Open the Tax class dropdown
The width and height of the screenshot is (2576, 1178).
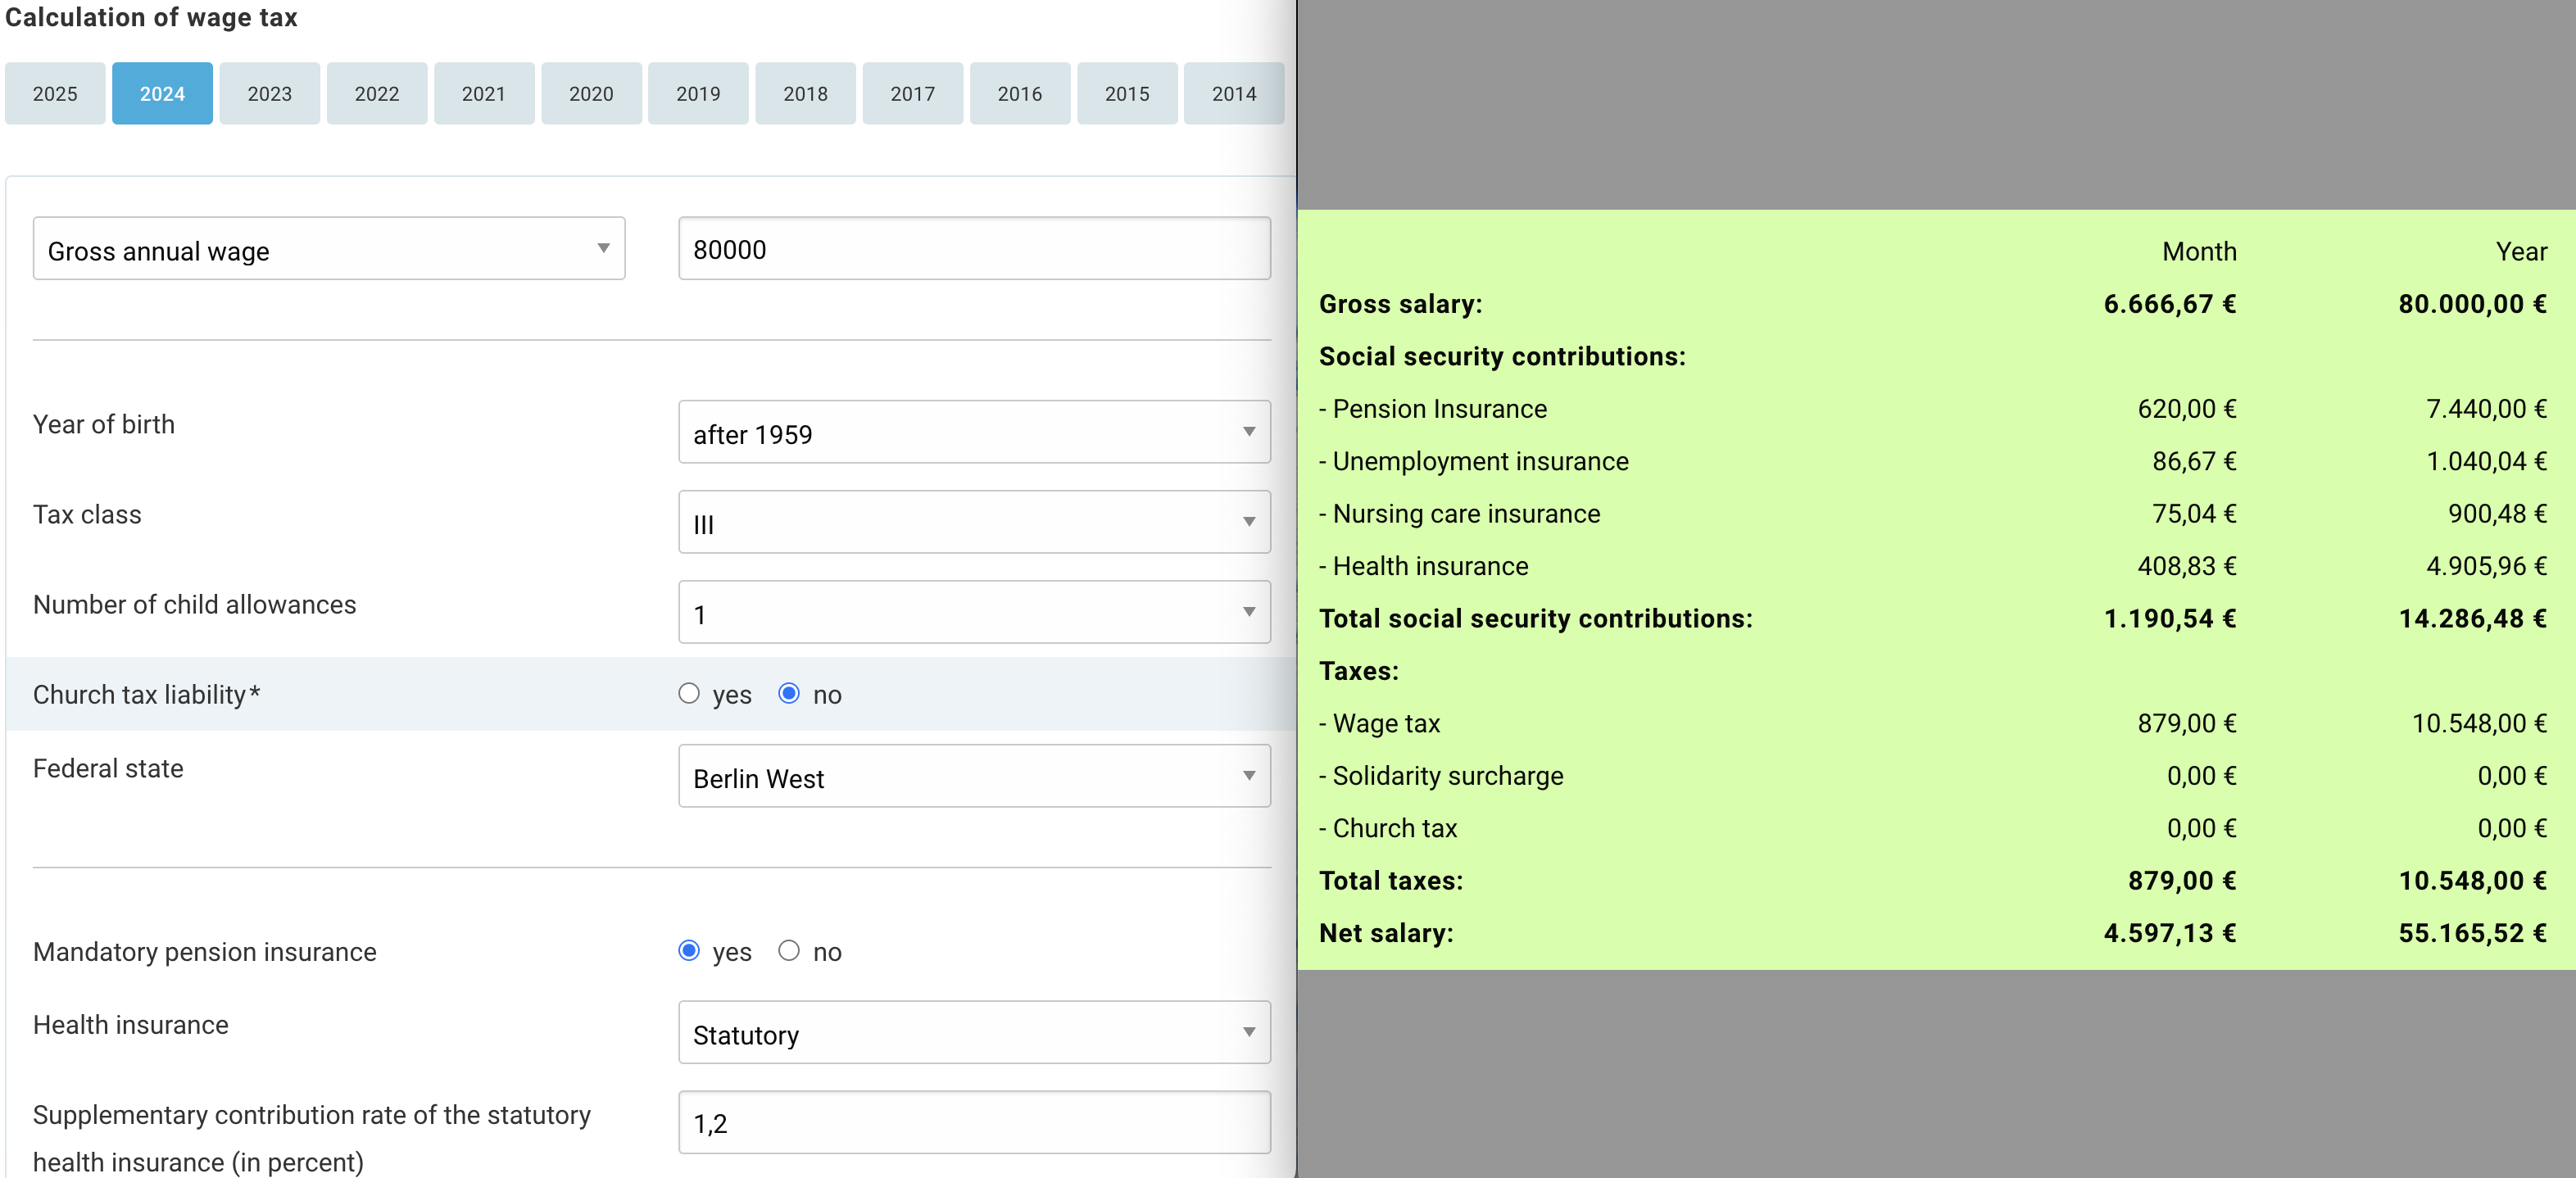tap(973, 523)
